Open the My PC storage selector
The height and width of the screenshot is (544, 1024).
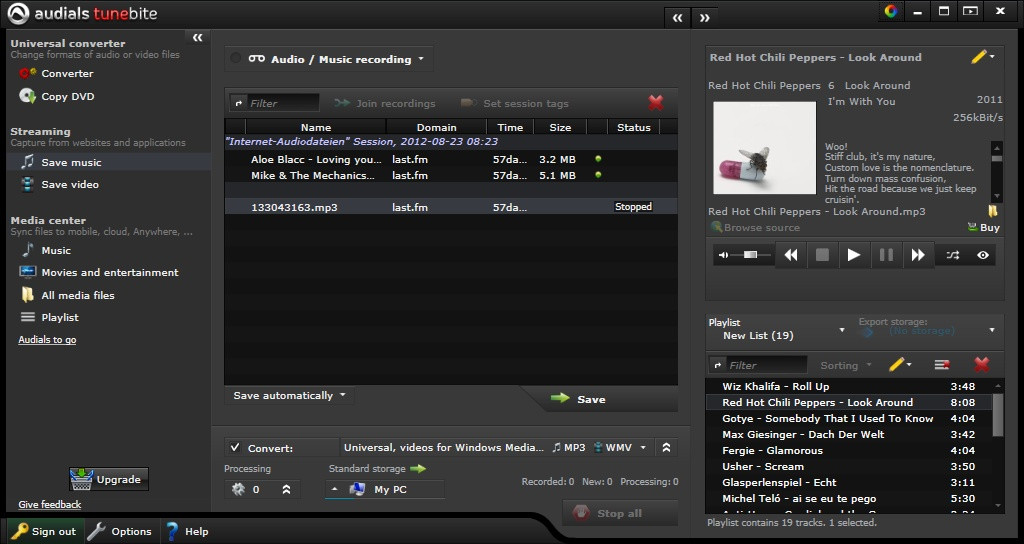coord(385,489)
